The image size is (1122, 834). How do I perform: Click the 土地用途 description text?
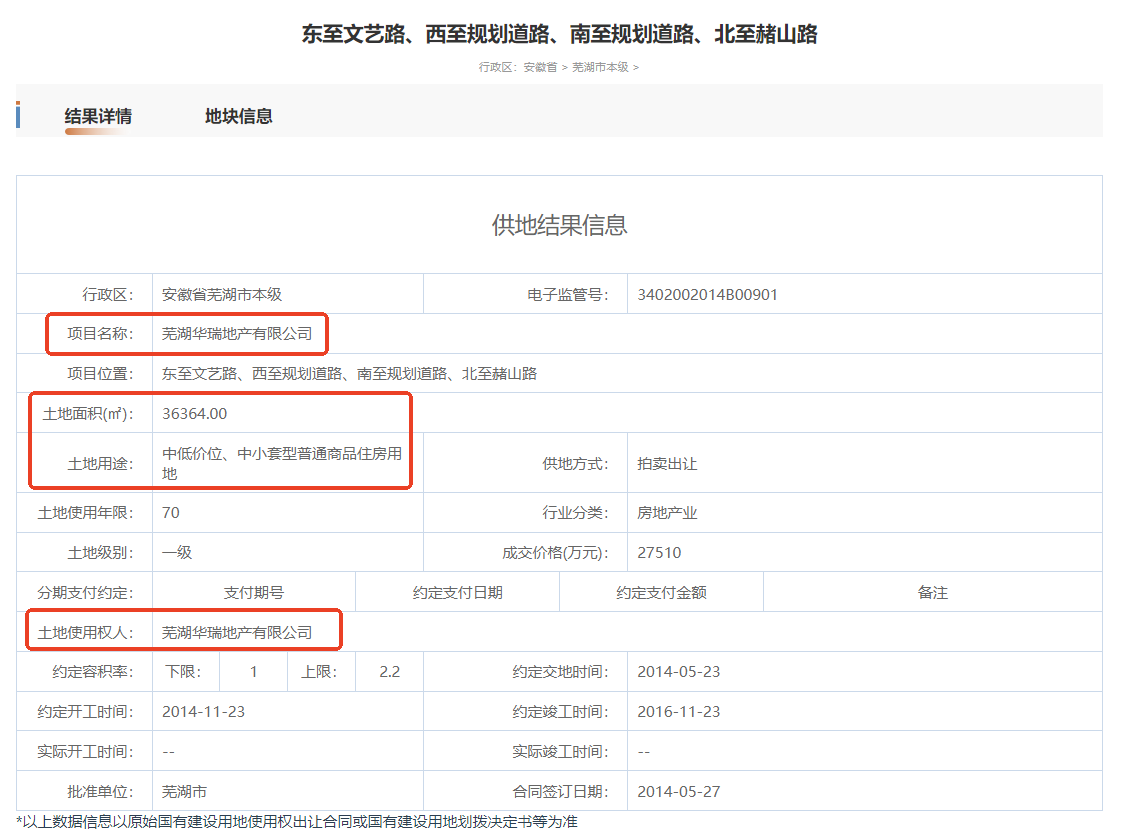(x=282, y=463)
